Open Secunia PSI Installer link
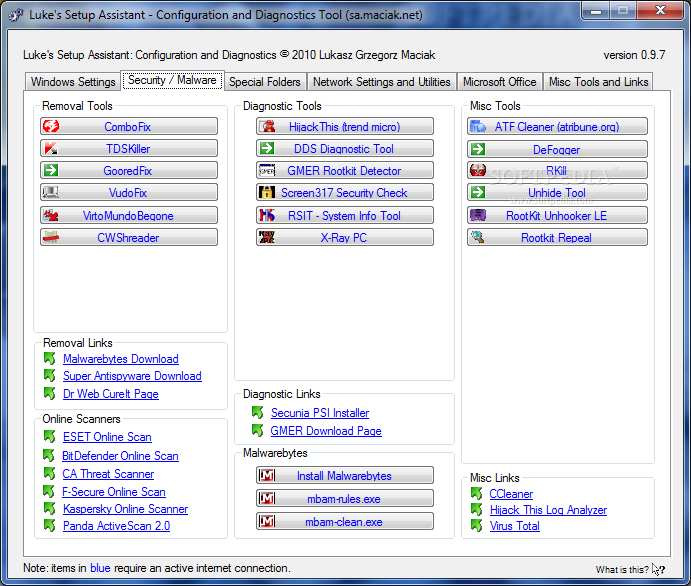 coord(320,413)
